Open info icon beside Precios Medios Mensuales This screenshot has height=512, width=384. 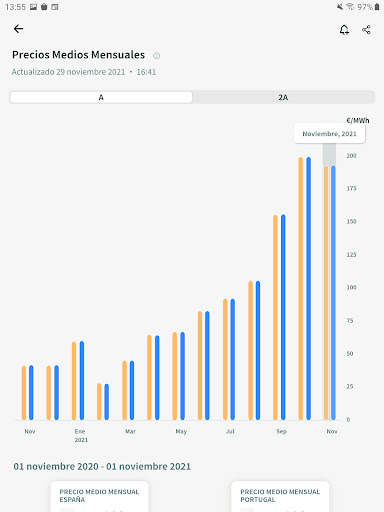[x=156, y=56]
